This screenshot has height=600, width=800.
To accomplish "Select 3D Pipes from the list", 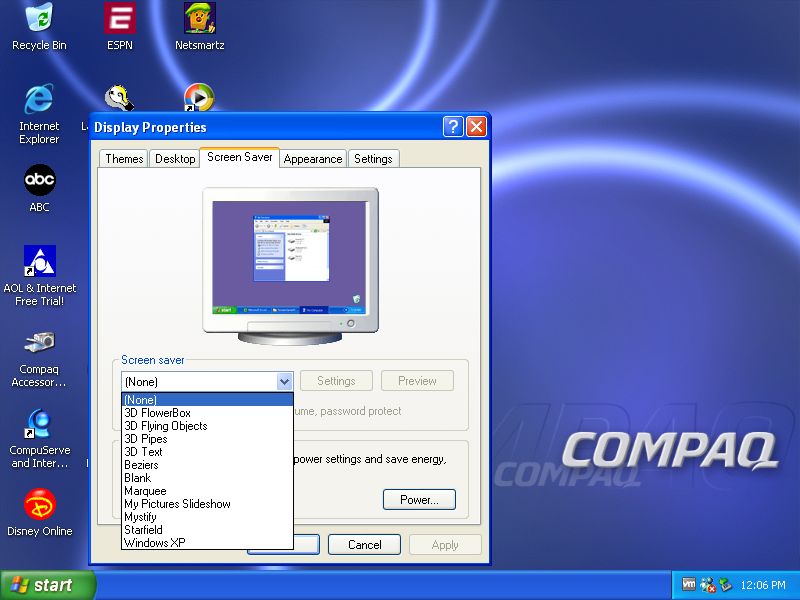I will pyautogui.click(x=207, y=439).
